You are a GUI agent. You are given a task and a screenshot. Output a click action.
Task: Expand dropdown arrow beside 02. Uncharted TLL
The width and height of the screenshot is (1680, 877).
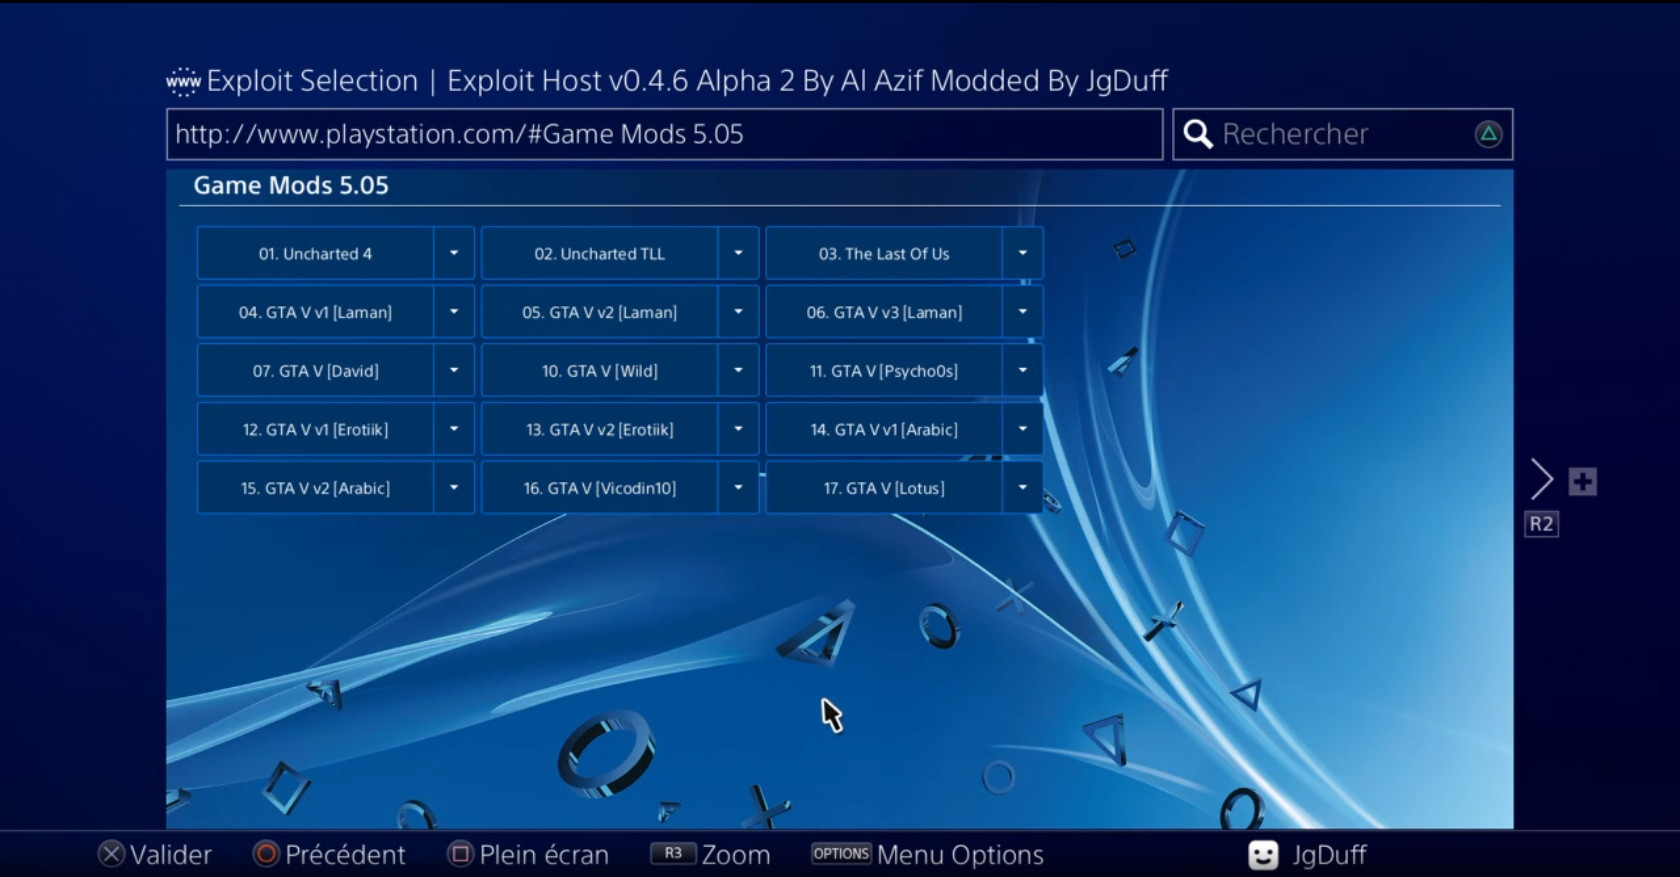[738, 254]
